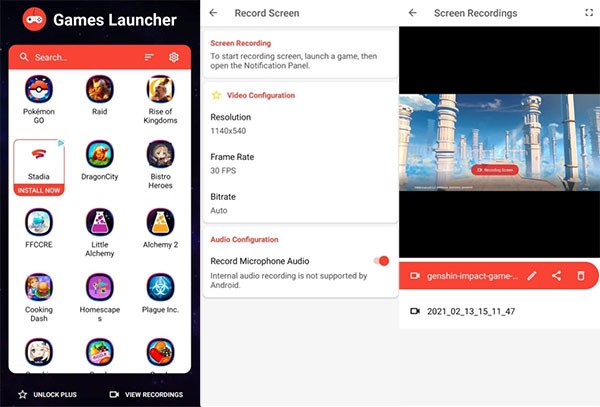This screenshot has height=407, width=600.
Task: Click the Stadia Install Now button
Action: tap(39, 190)
